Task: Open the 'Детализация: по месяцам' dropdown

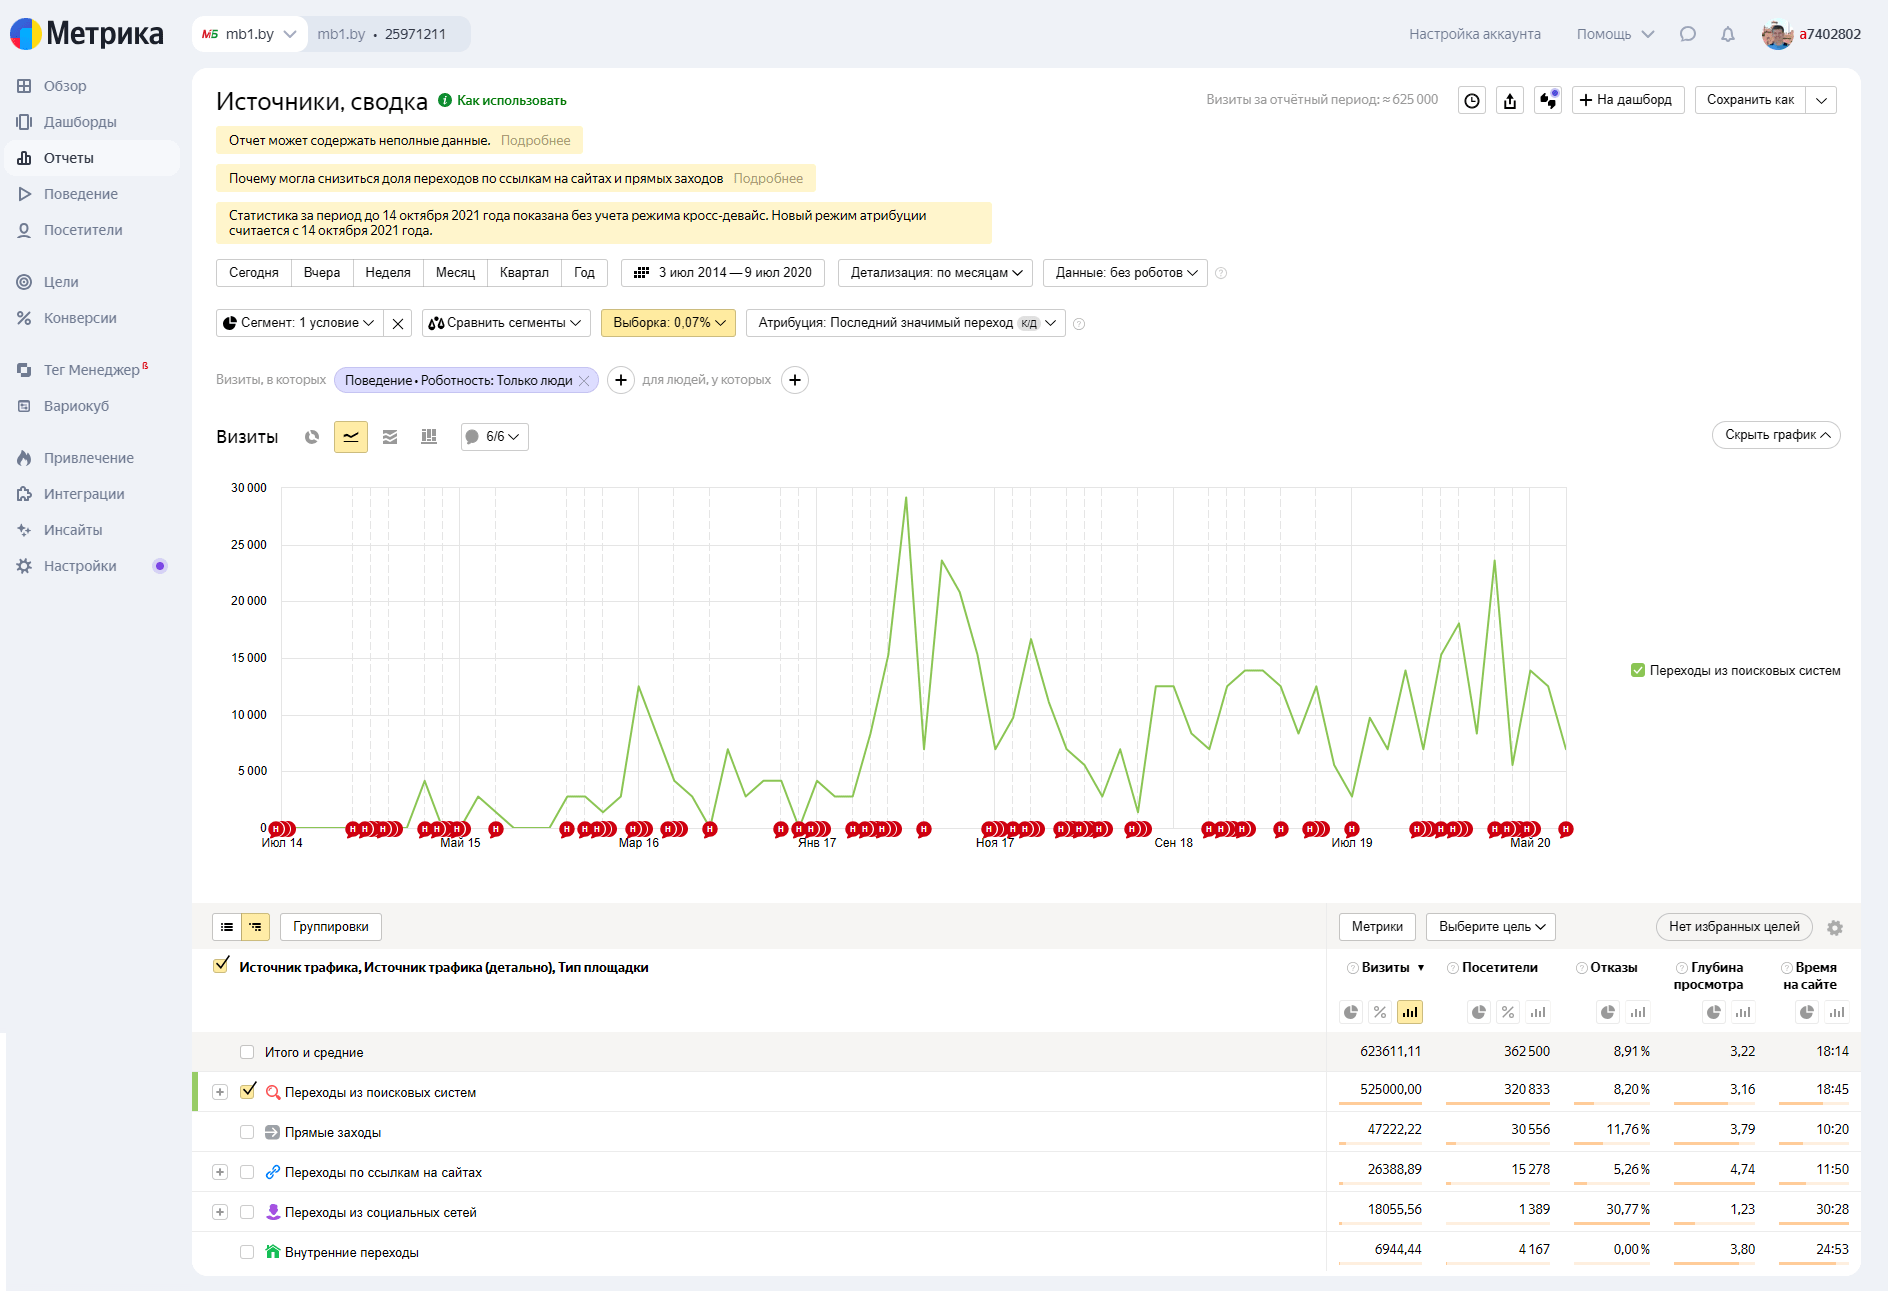Action: (x=936, y=273)
